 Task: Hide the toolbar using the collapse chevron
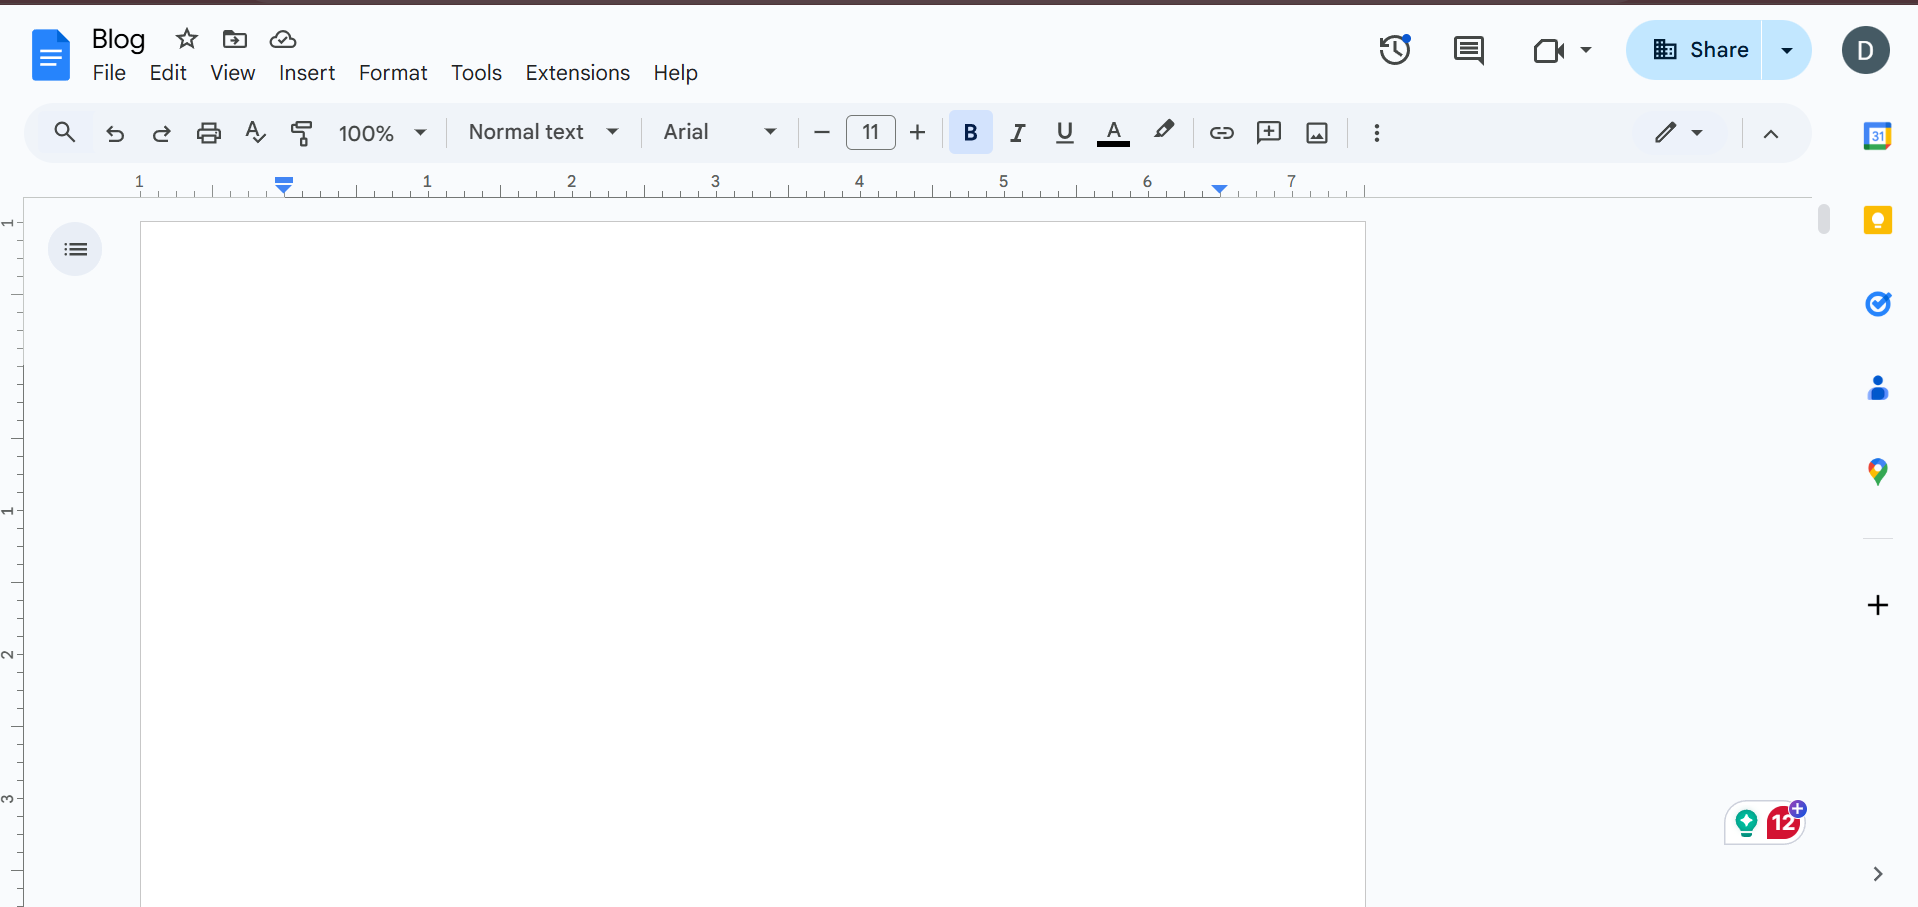pyautogui.click(x=1771, y=133)
